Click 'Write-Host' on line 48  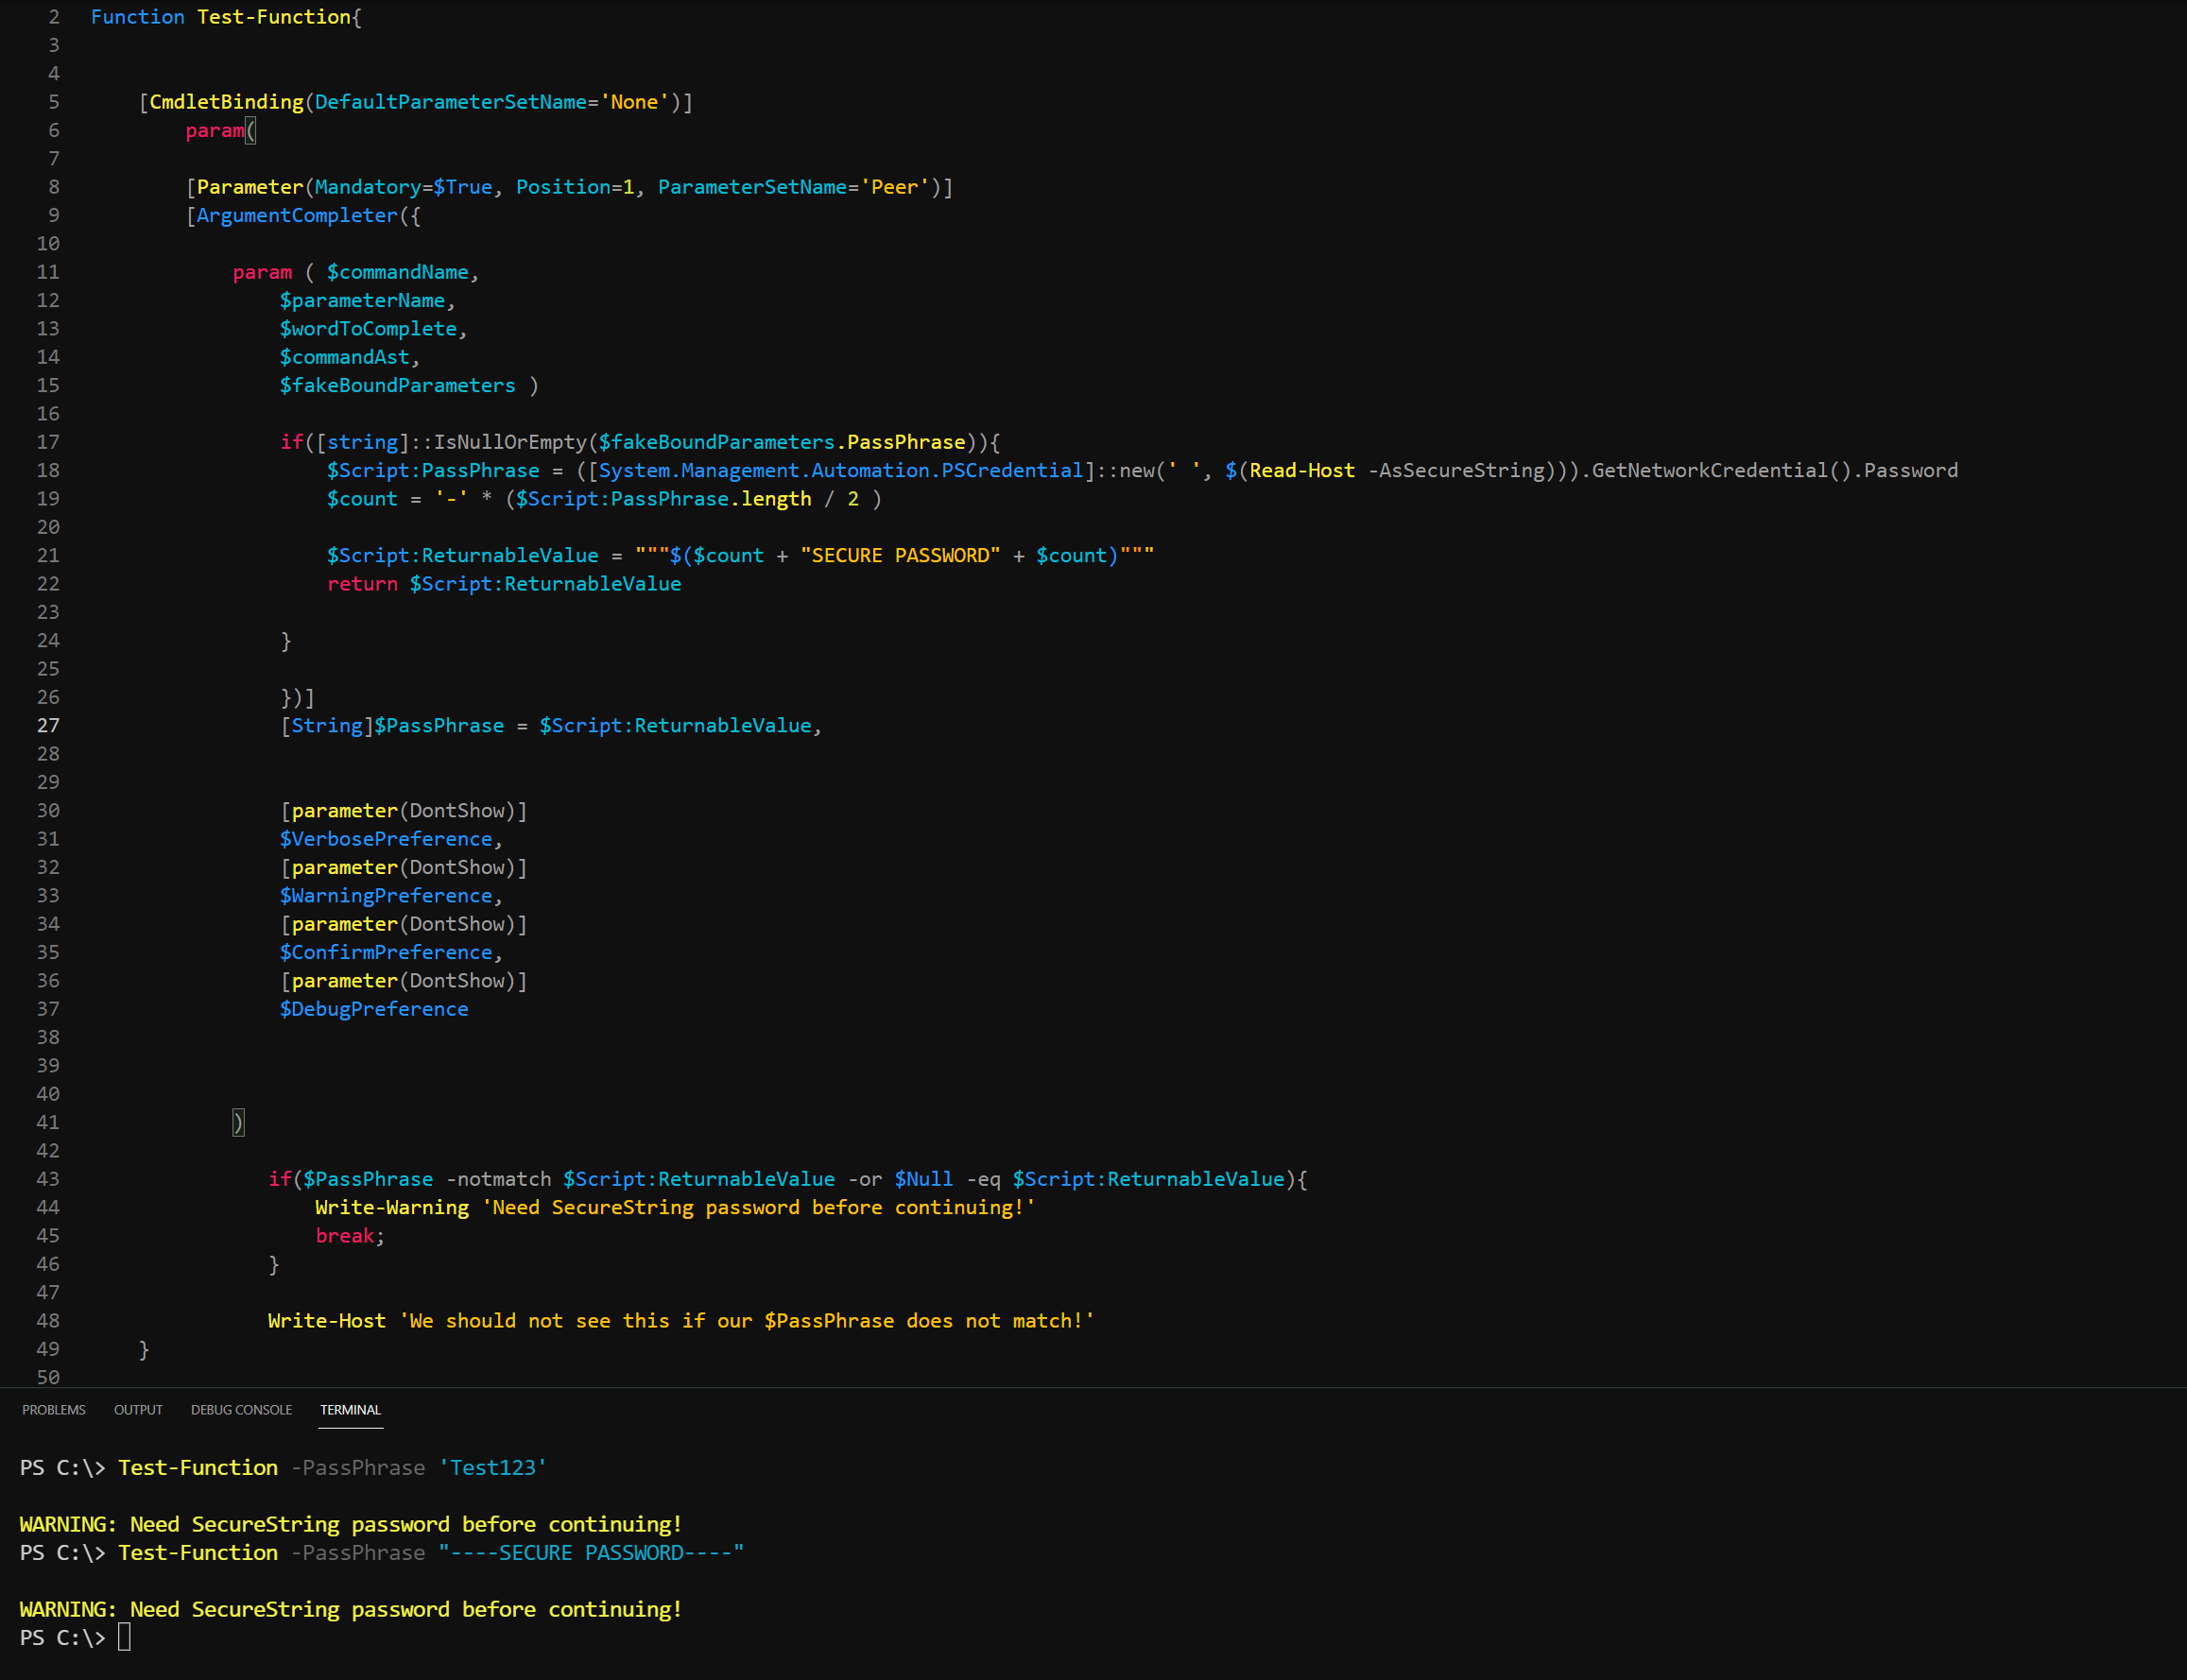point(327,1321)
